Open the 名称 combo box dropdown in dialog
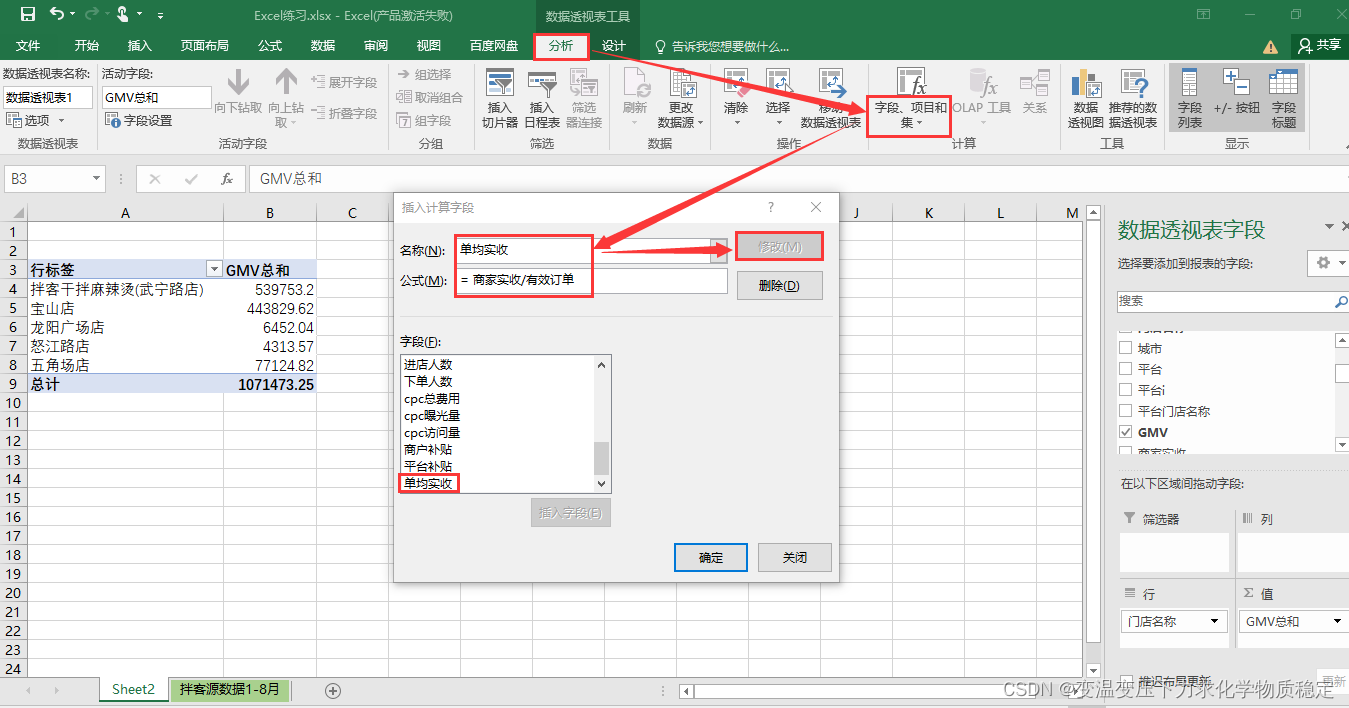Viewport: 1349px width, 708px height. (x=719, y=249)
